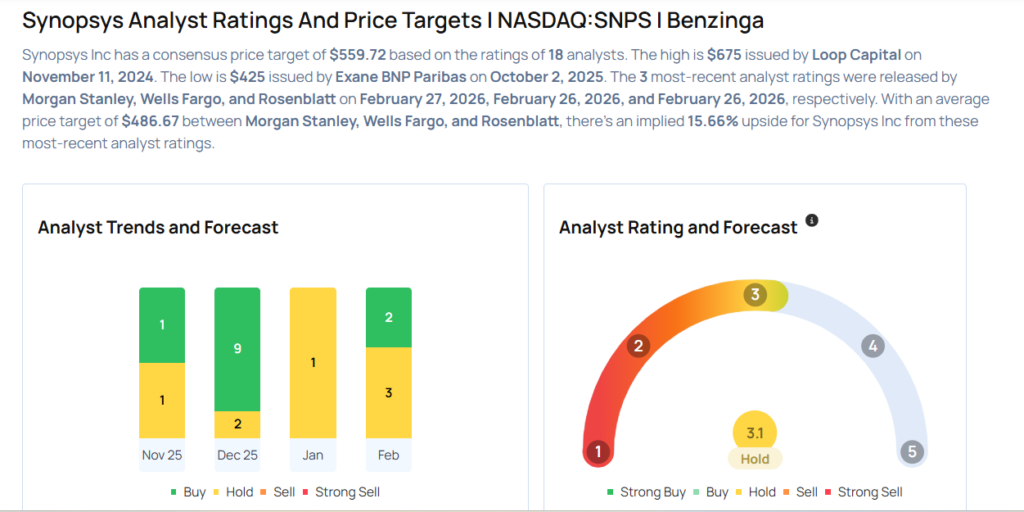
Task: Click the gauge marker number 4
Action: [x=873, y=347]
